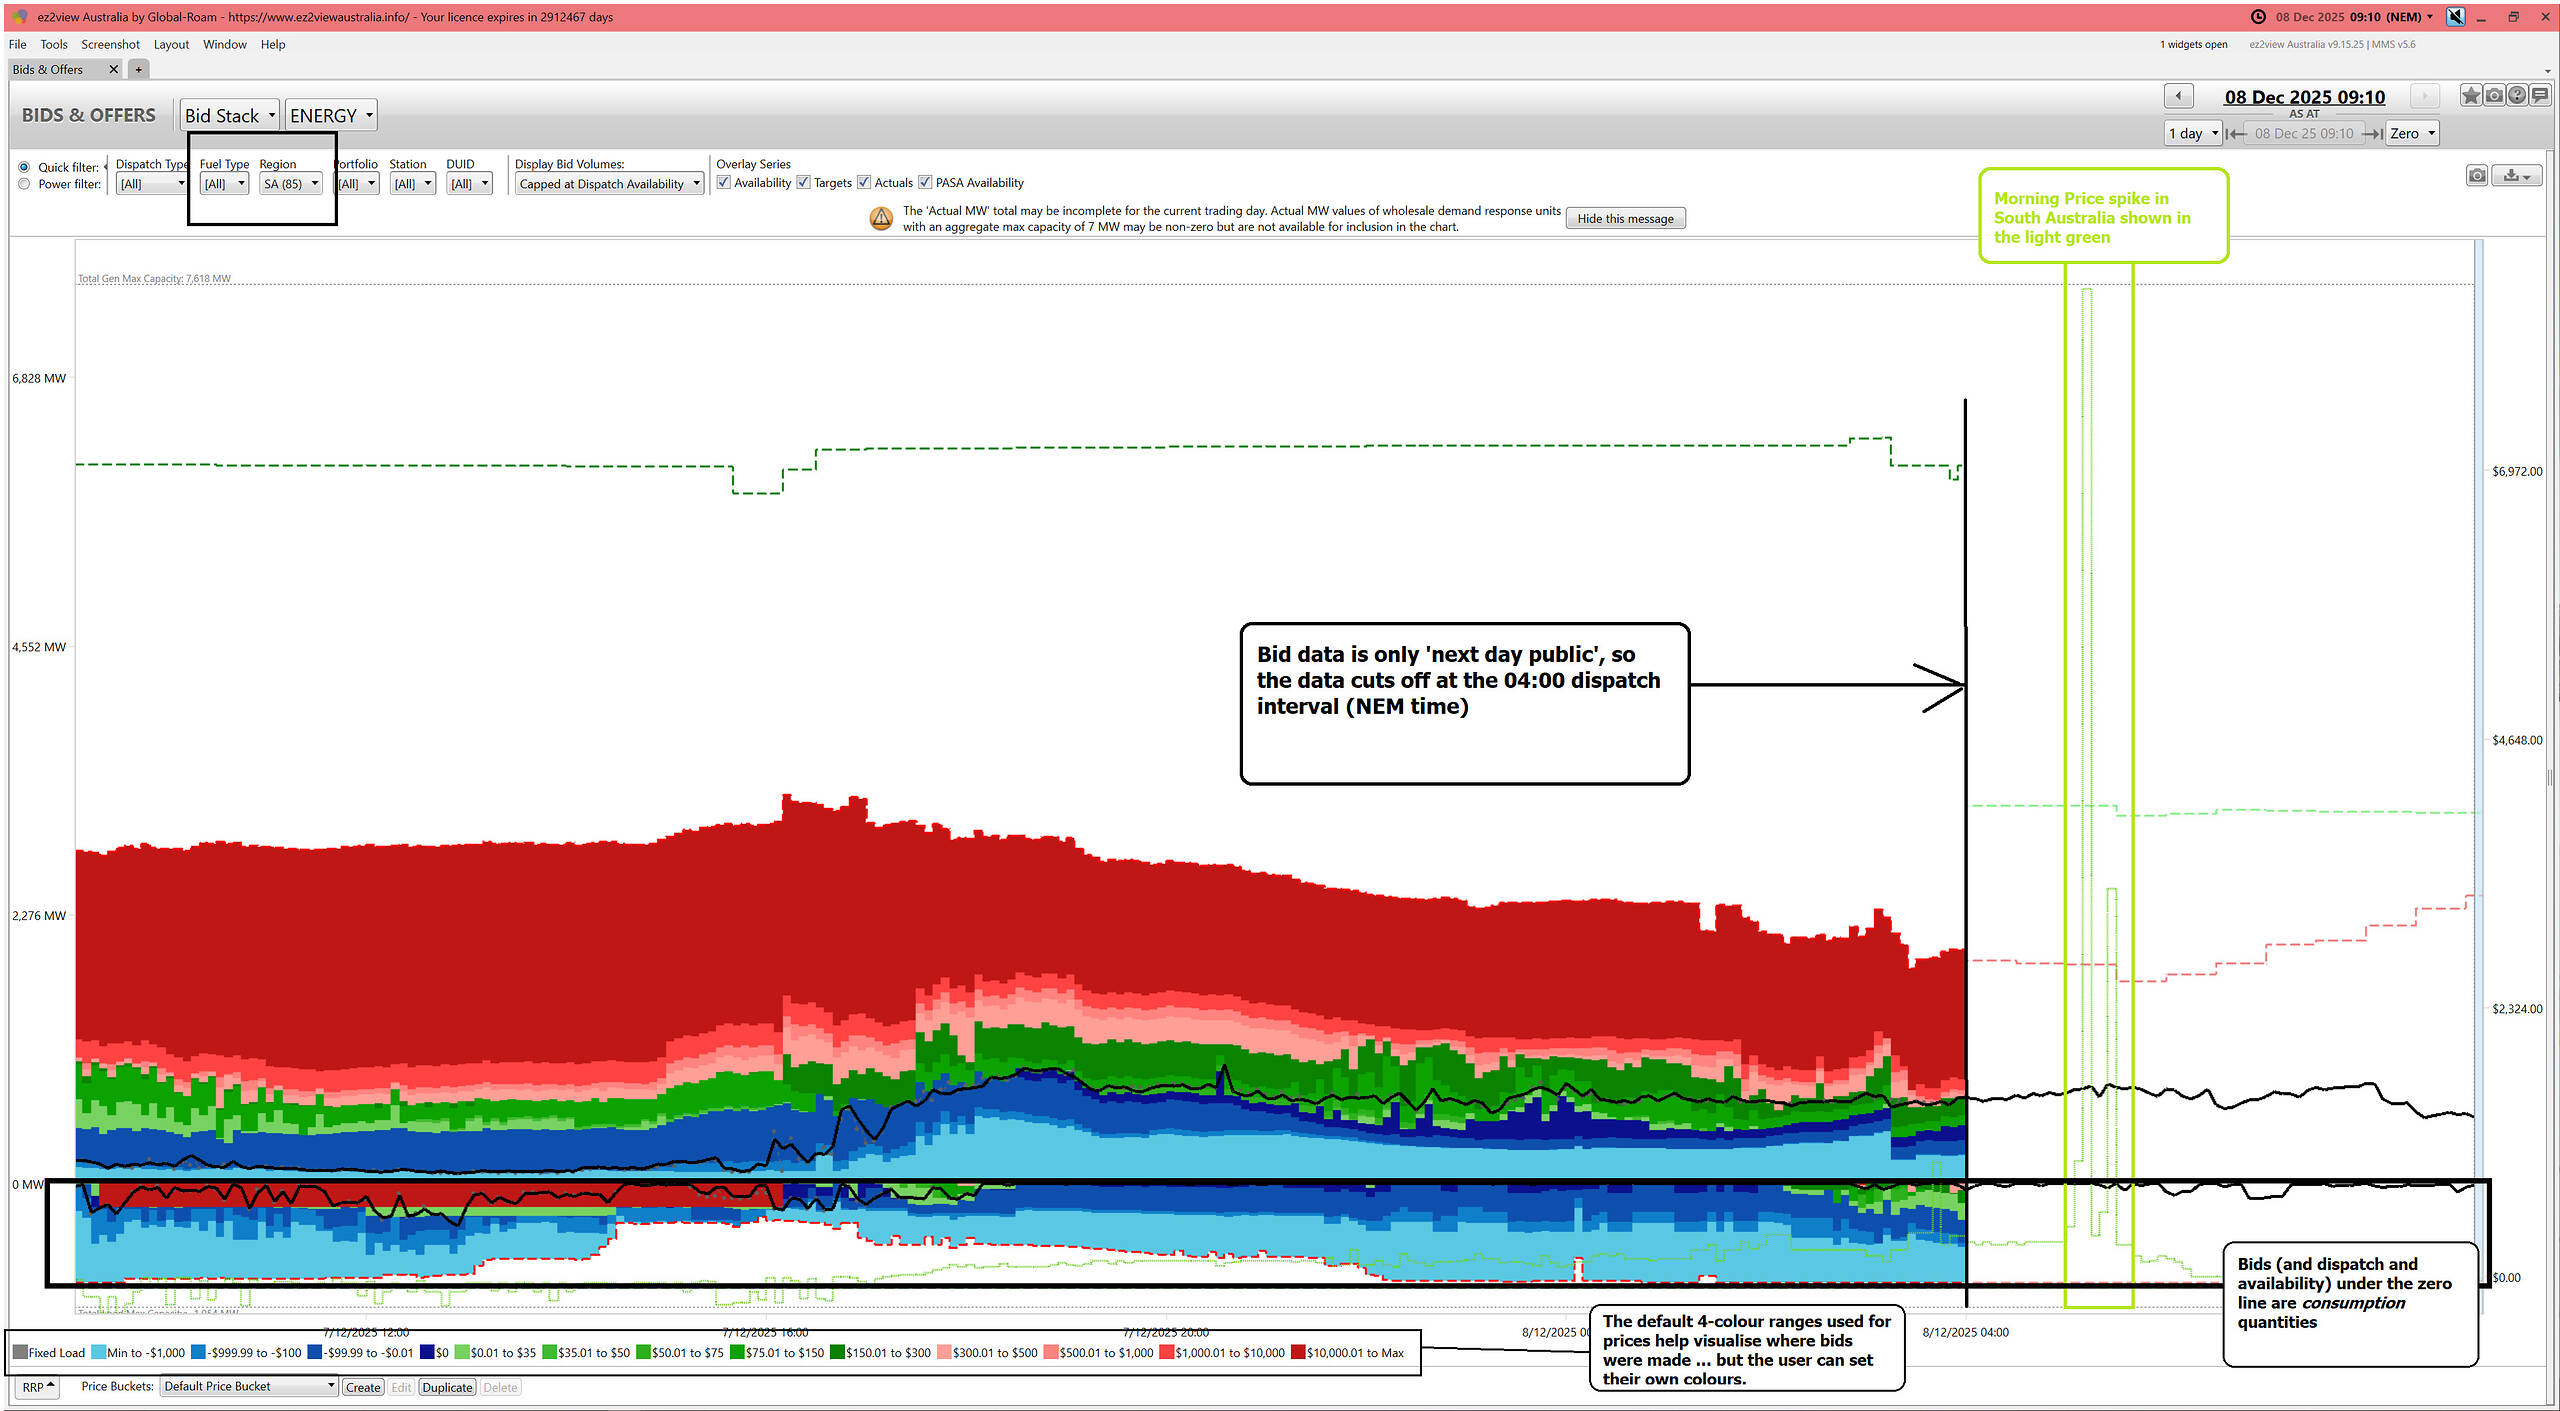Viewport: 2560px width, 1411px height.
Task: Click the add new tab plus icon
Action: click(x=138, y=69)
